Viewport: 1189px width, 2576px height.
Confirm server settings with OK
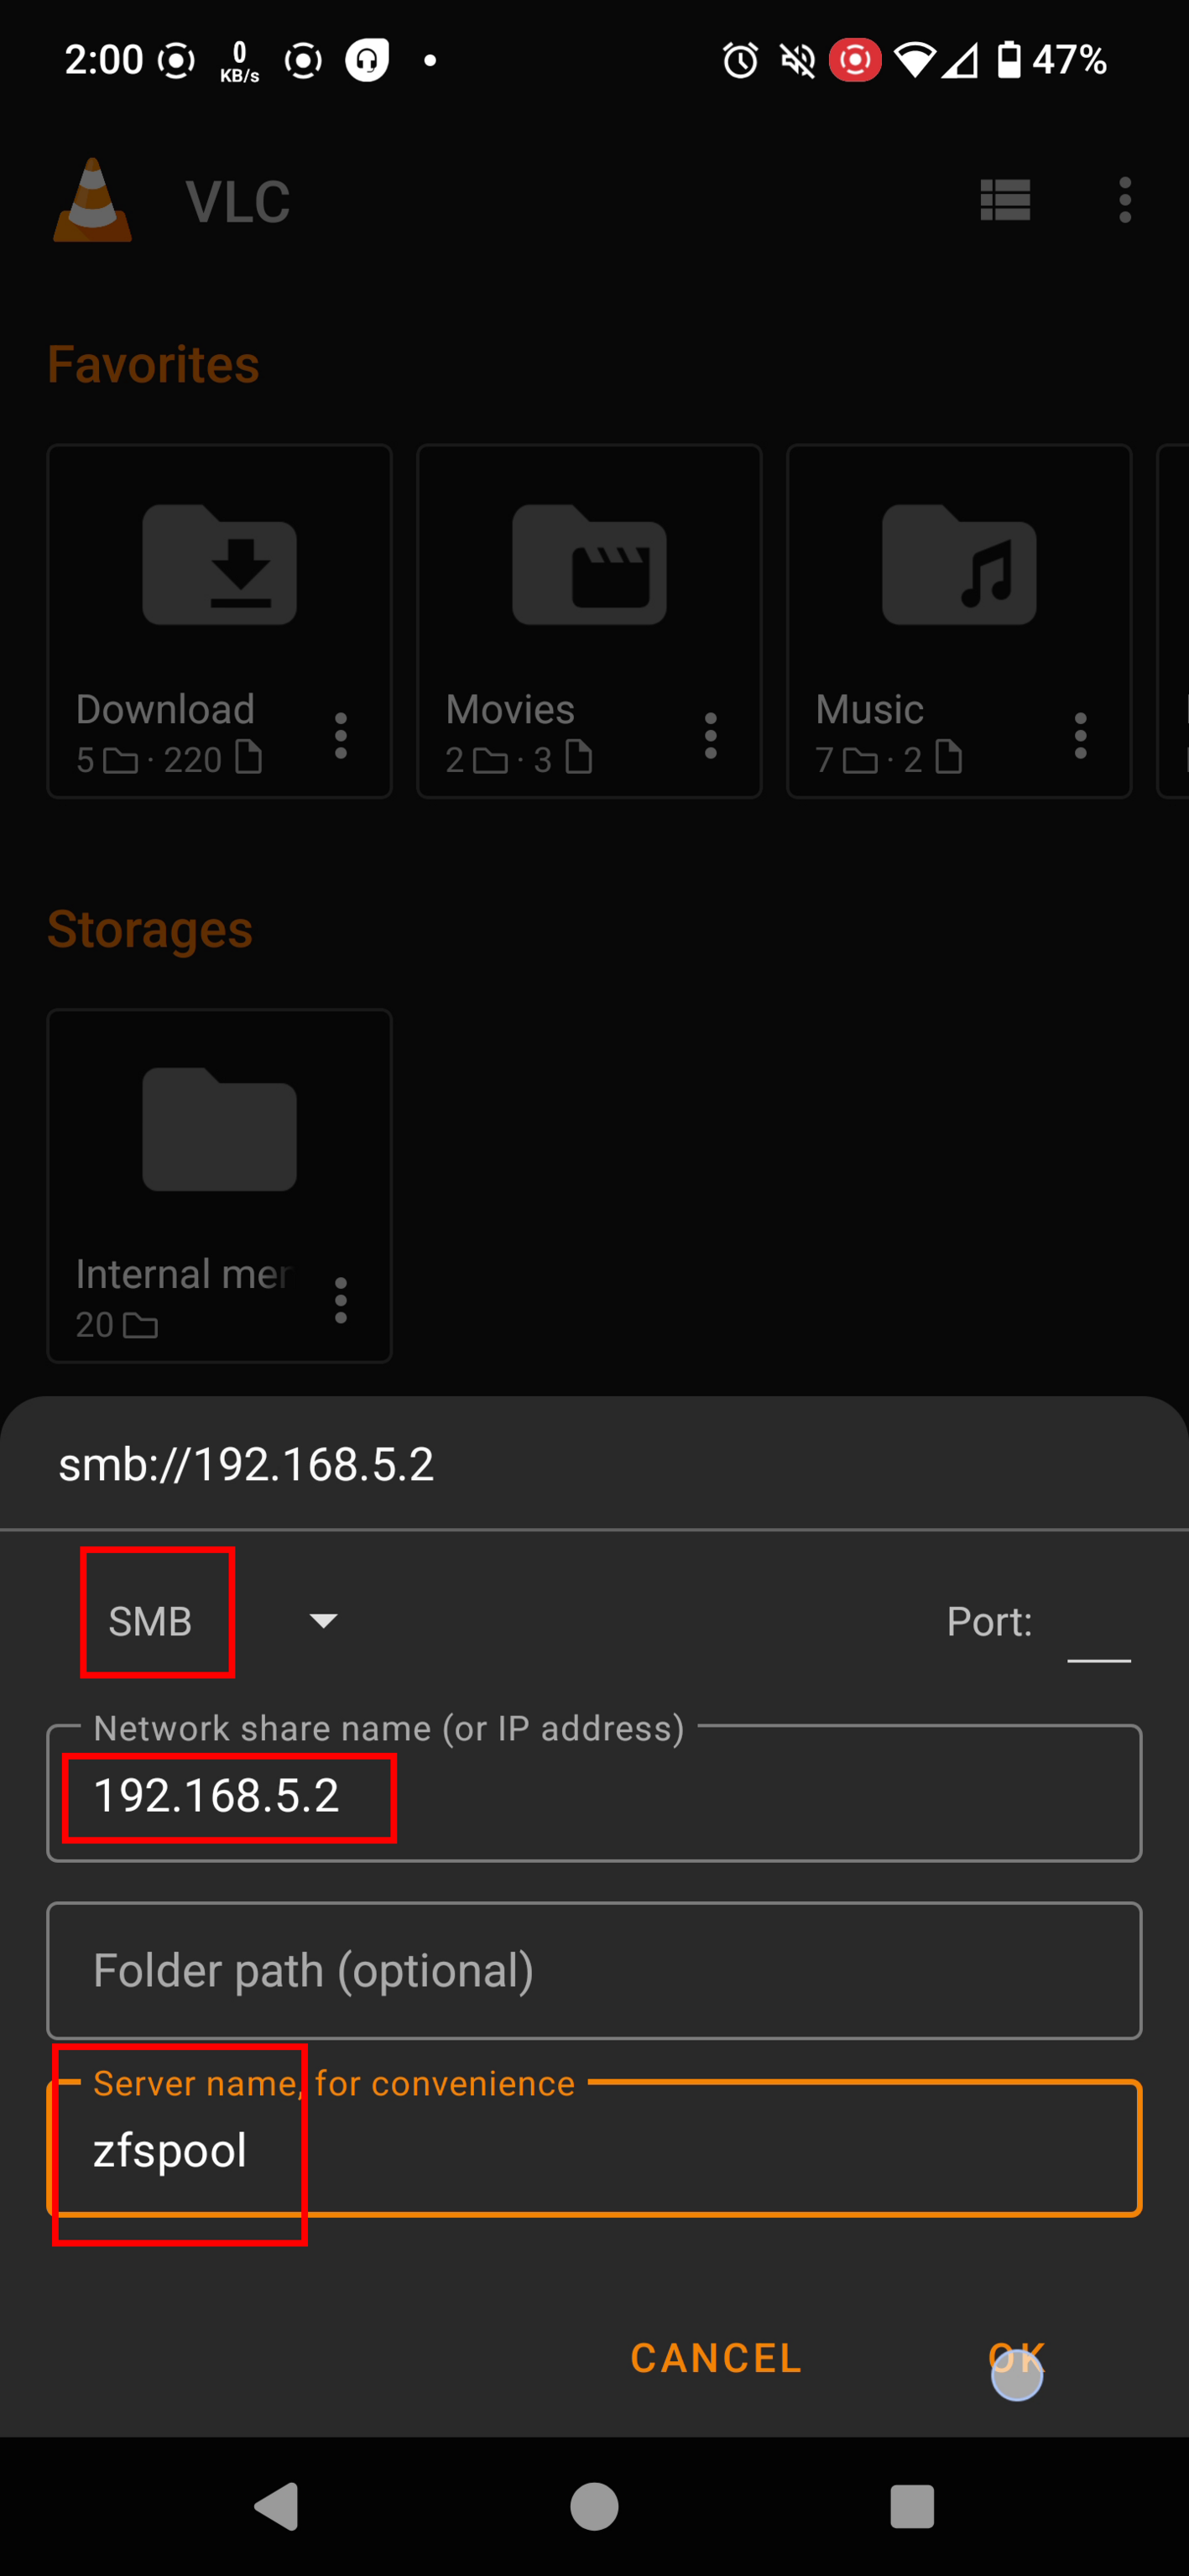pos(1016,2358)
